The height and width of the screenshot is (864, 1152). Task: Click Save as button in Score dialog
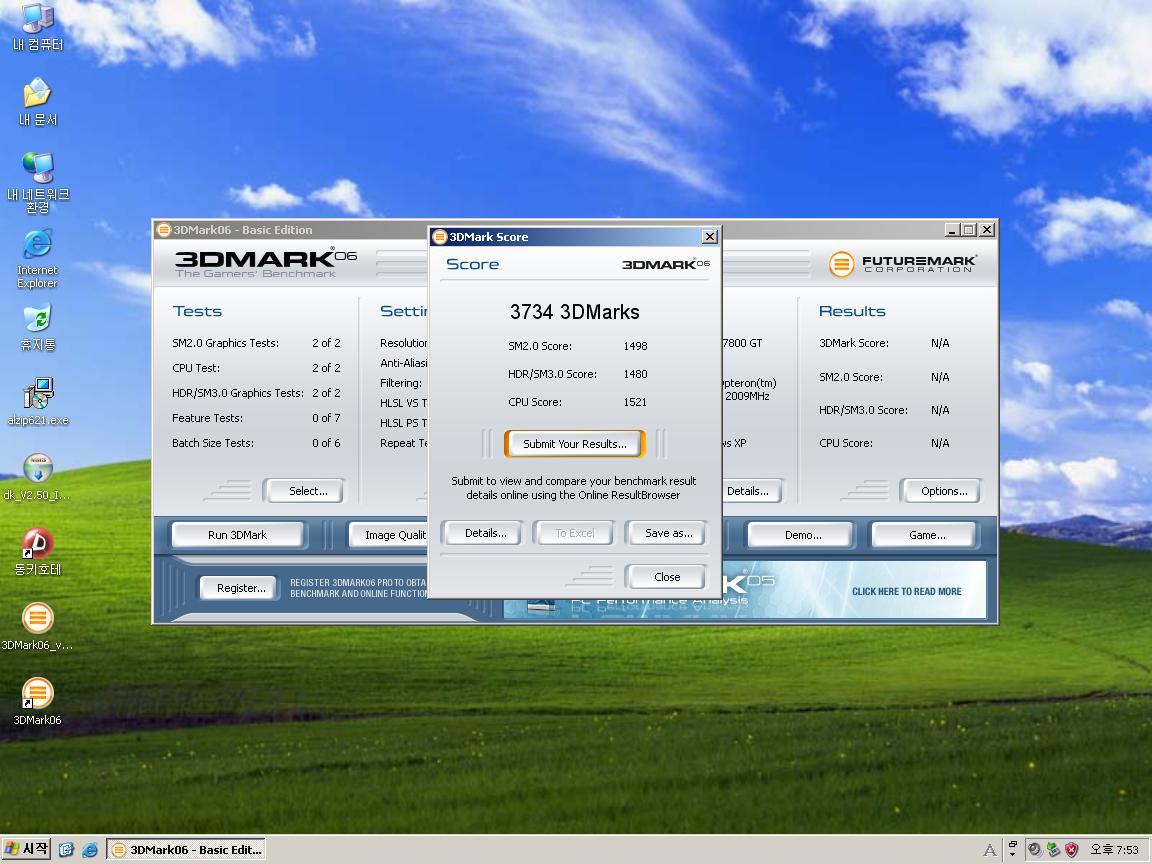click(x=668, y=533)
